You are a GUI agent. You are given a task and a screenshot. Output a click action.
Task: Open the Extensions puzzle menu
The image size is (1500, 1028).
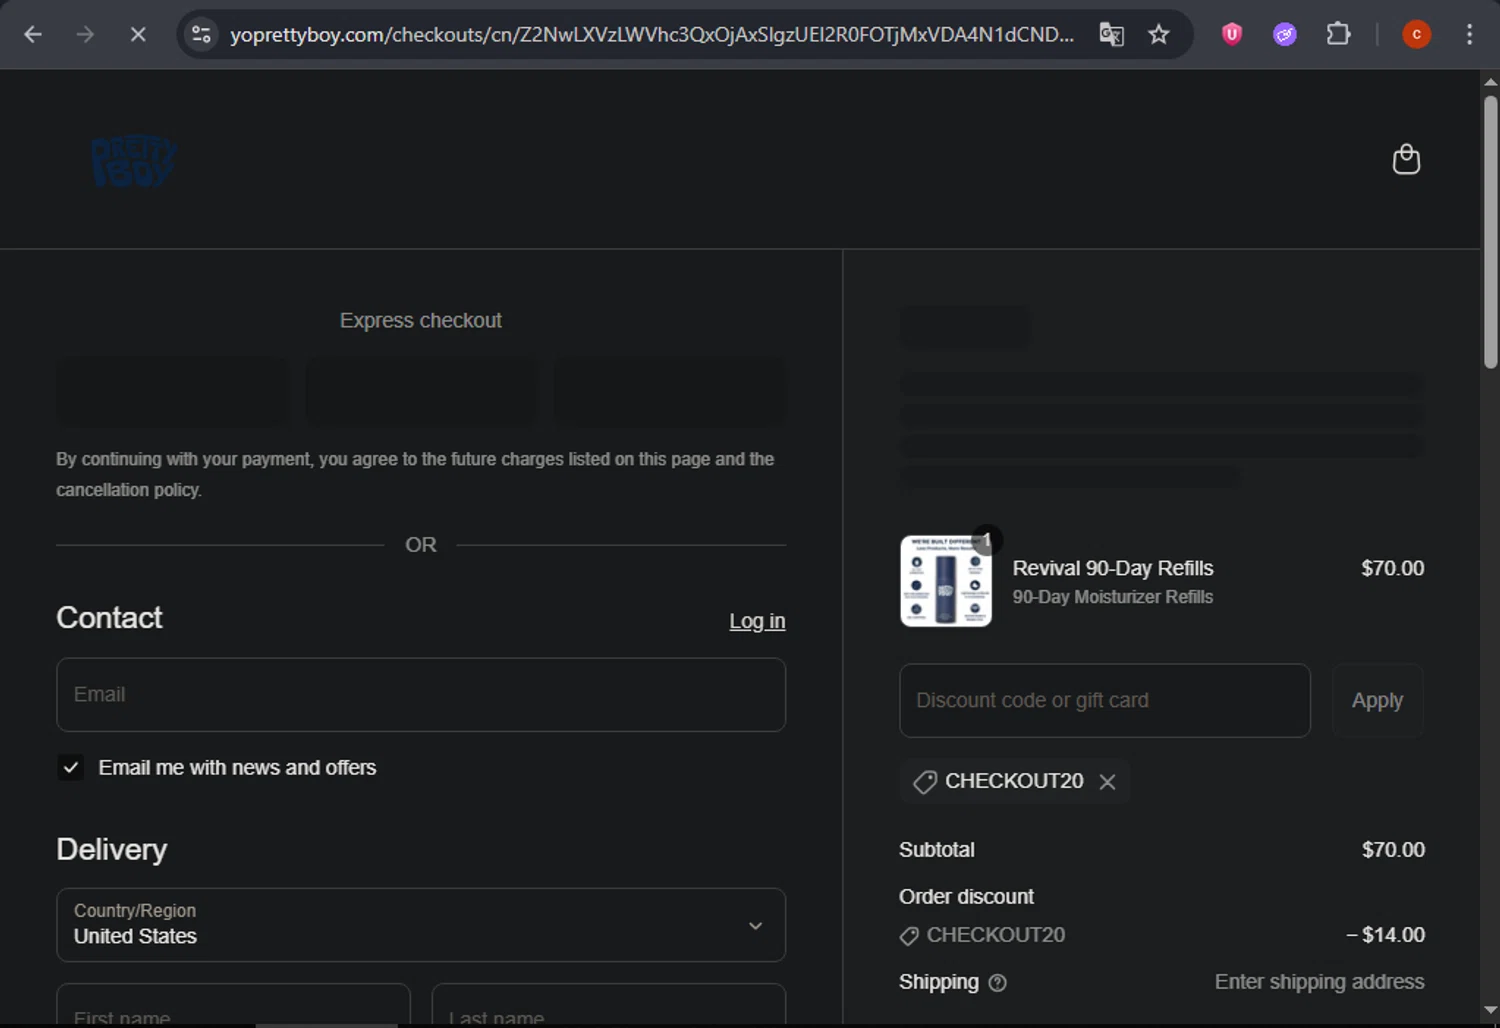pyautogui.click(x=1338, y=35)
